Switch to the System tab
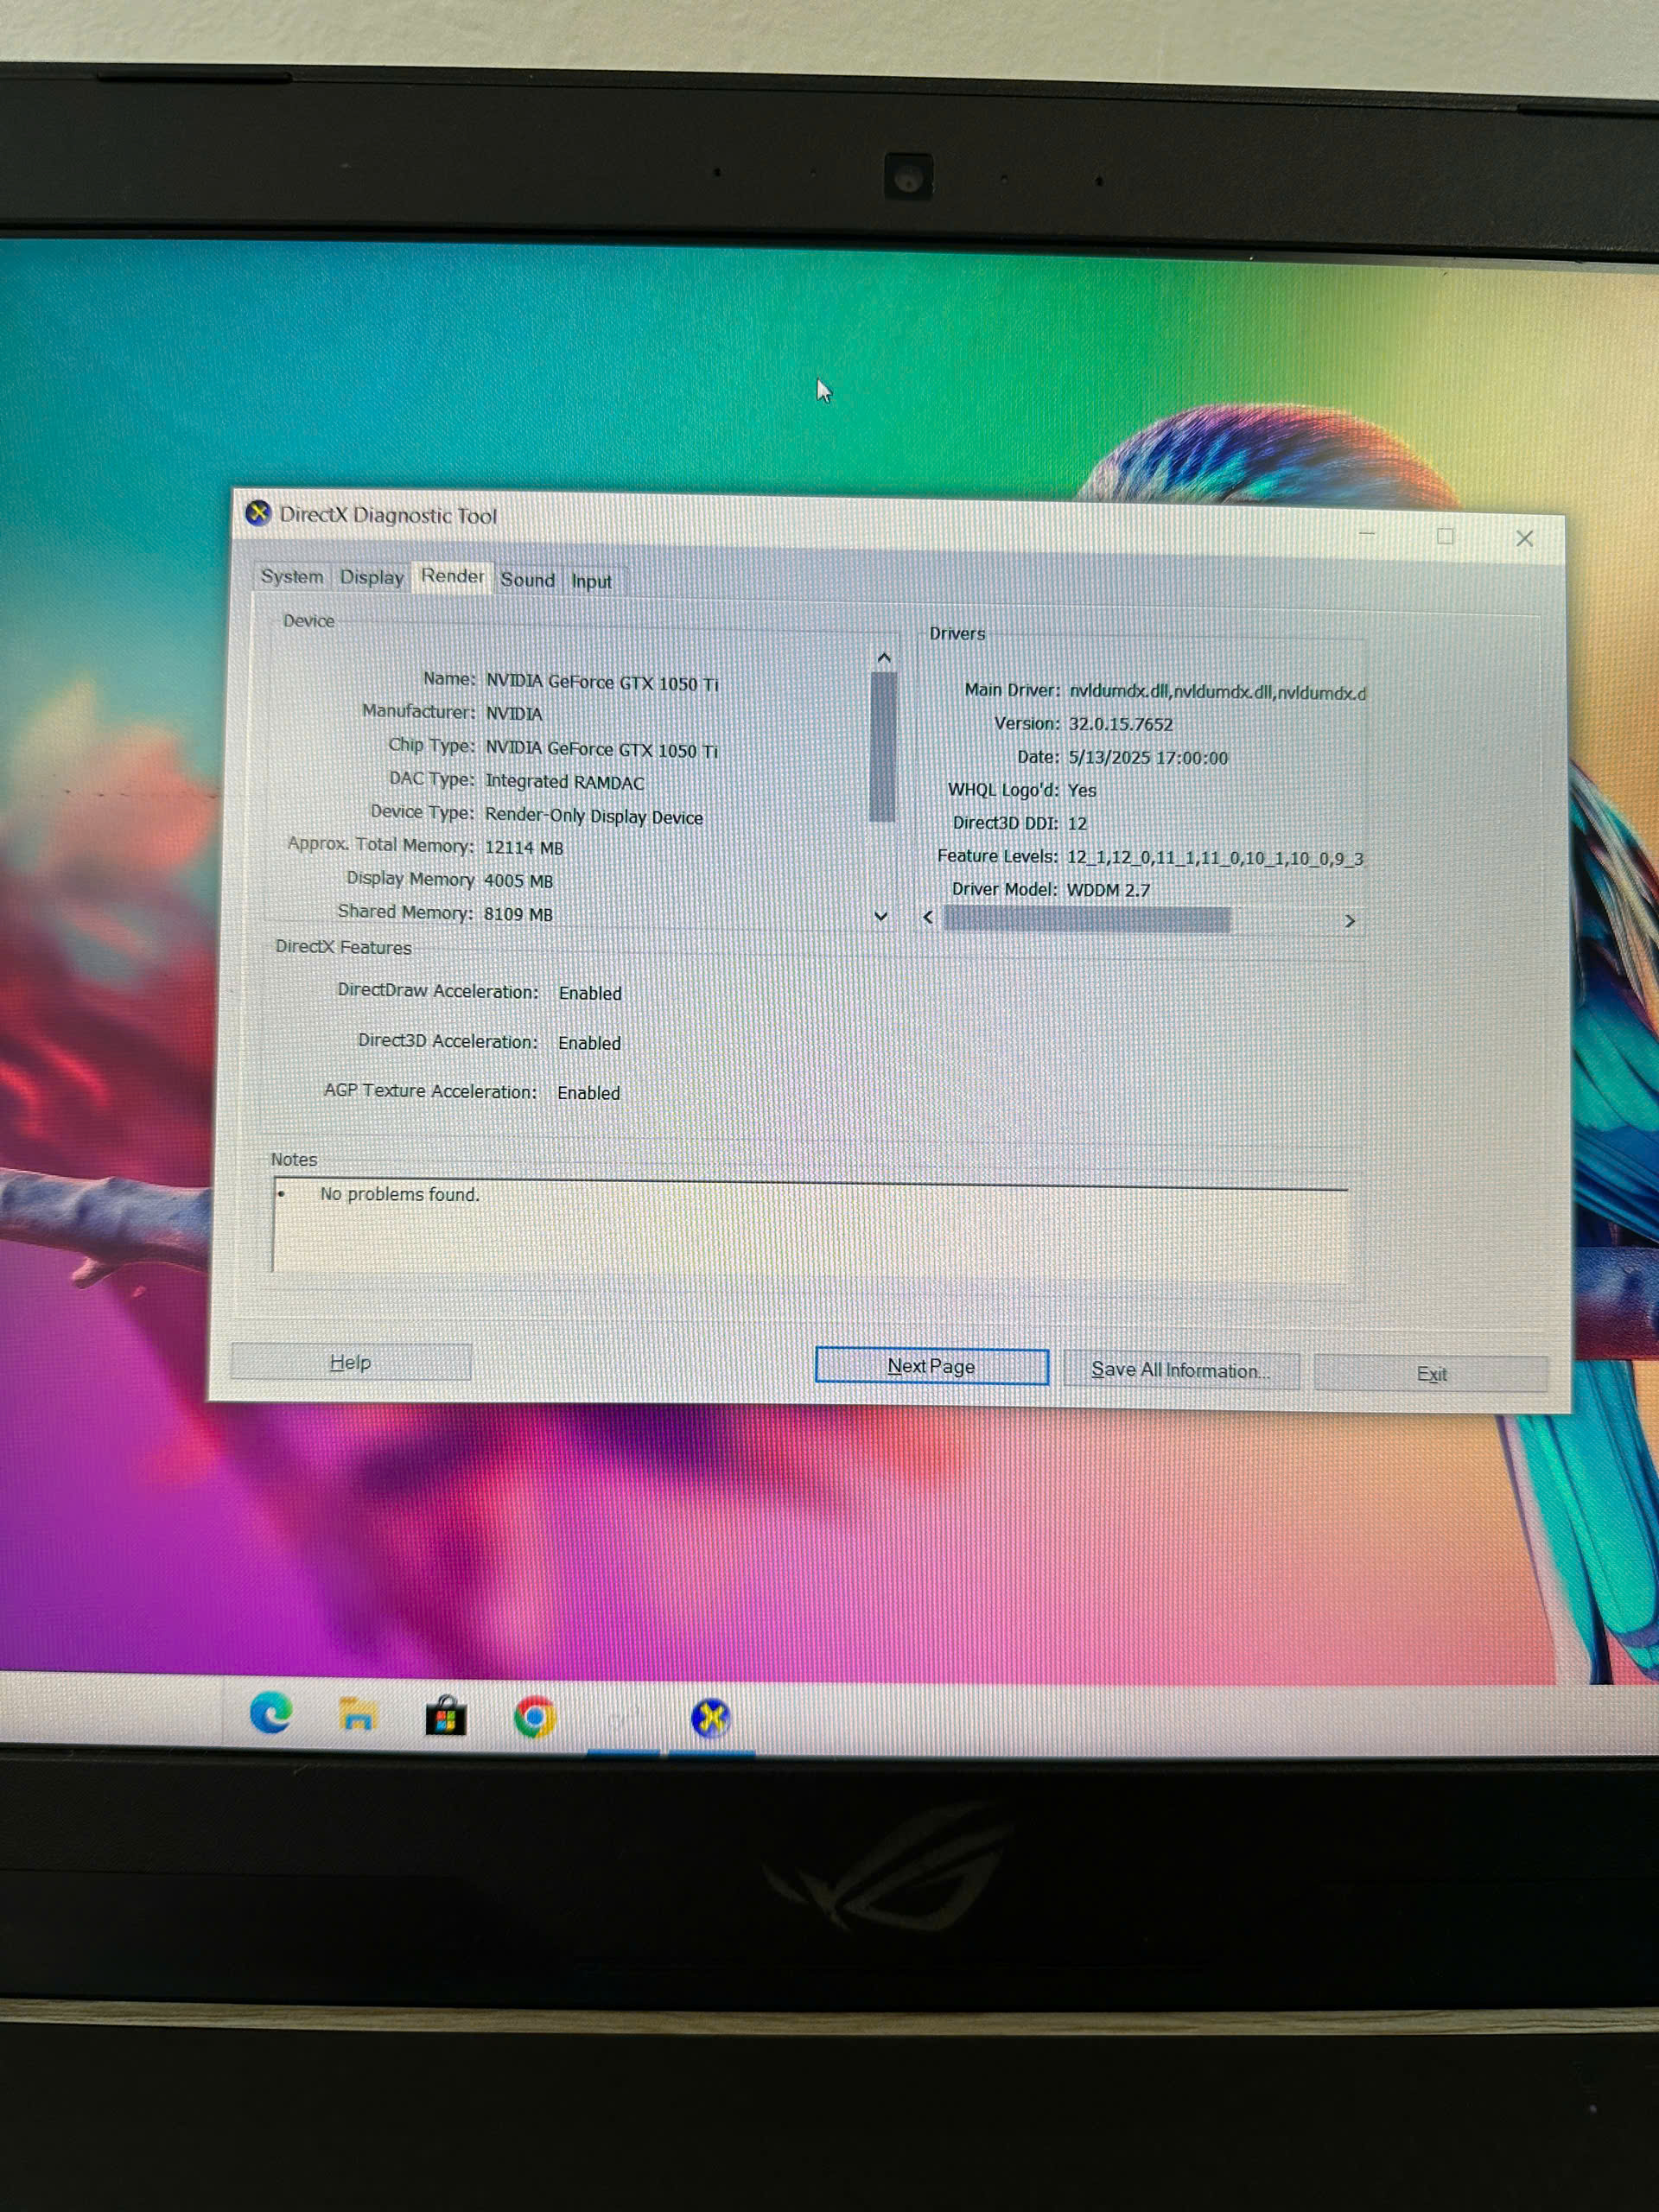The height and width of the screenshot is (2212, 1659). pyautogui.click(x=292, y=576)
